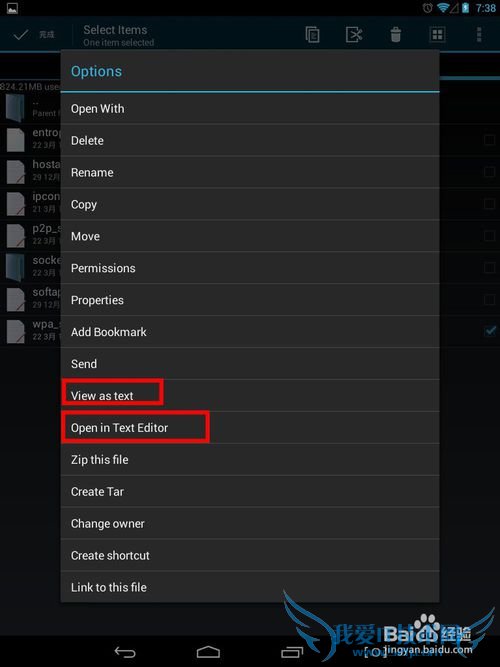Viewport: 500px width, 667px height.
Task: Choose Zip this file option
Action: tap(250, 459)
